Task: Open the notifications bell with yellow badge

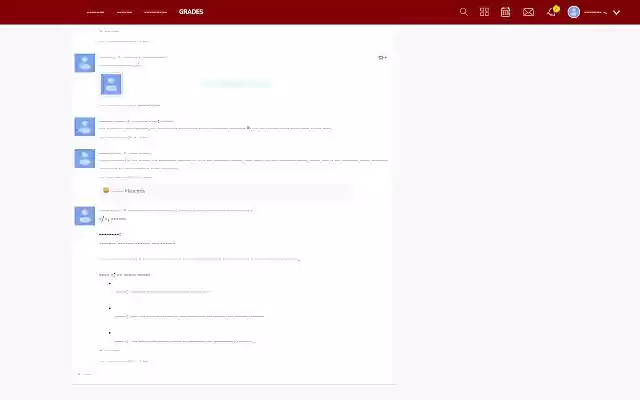Action: pyautogui.click(x=552, y=11)
